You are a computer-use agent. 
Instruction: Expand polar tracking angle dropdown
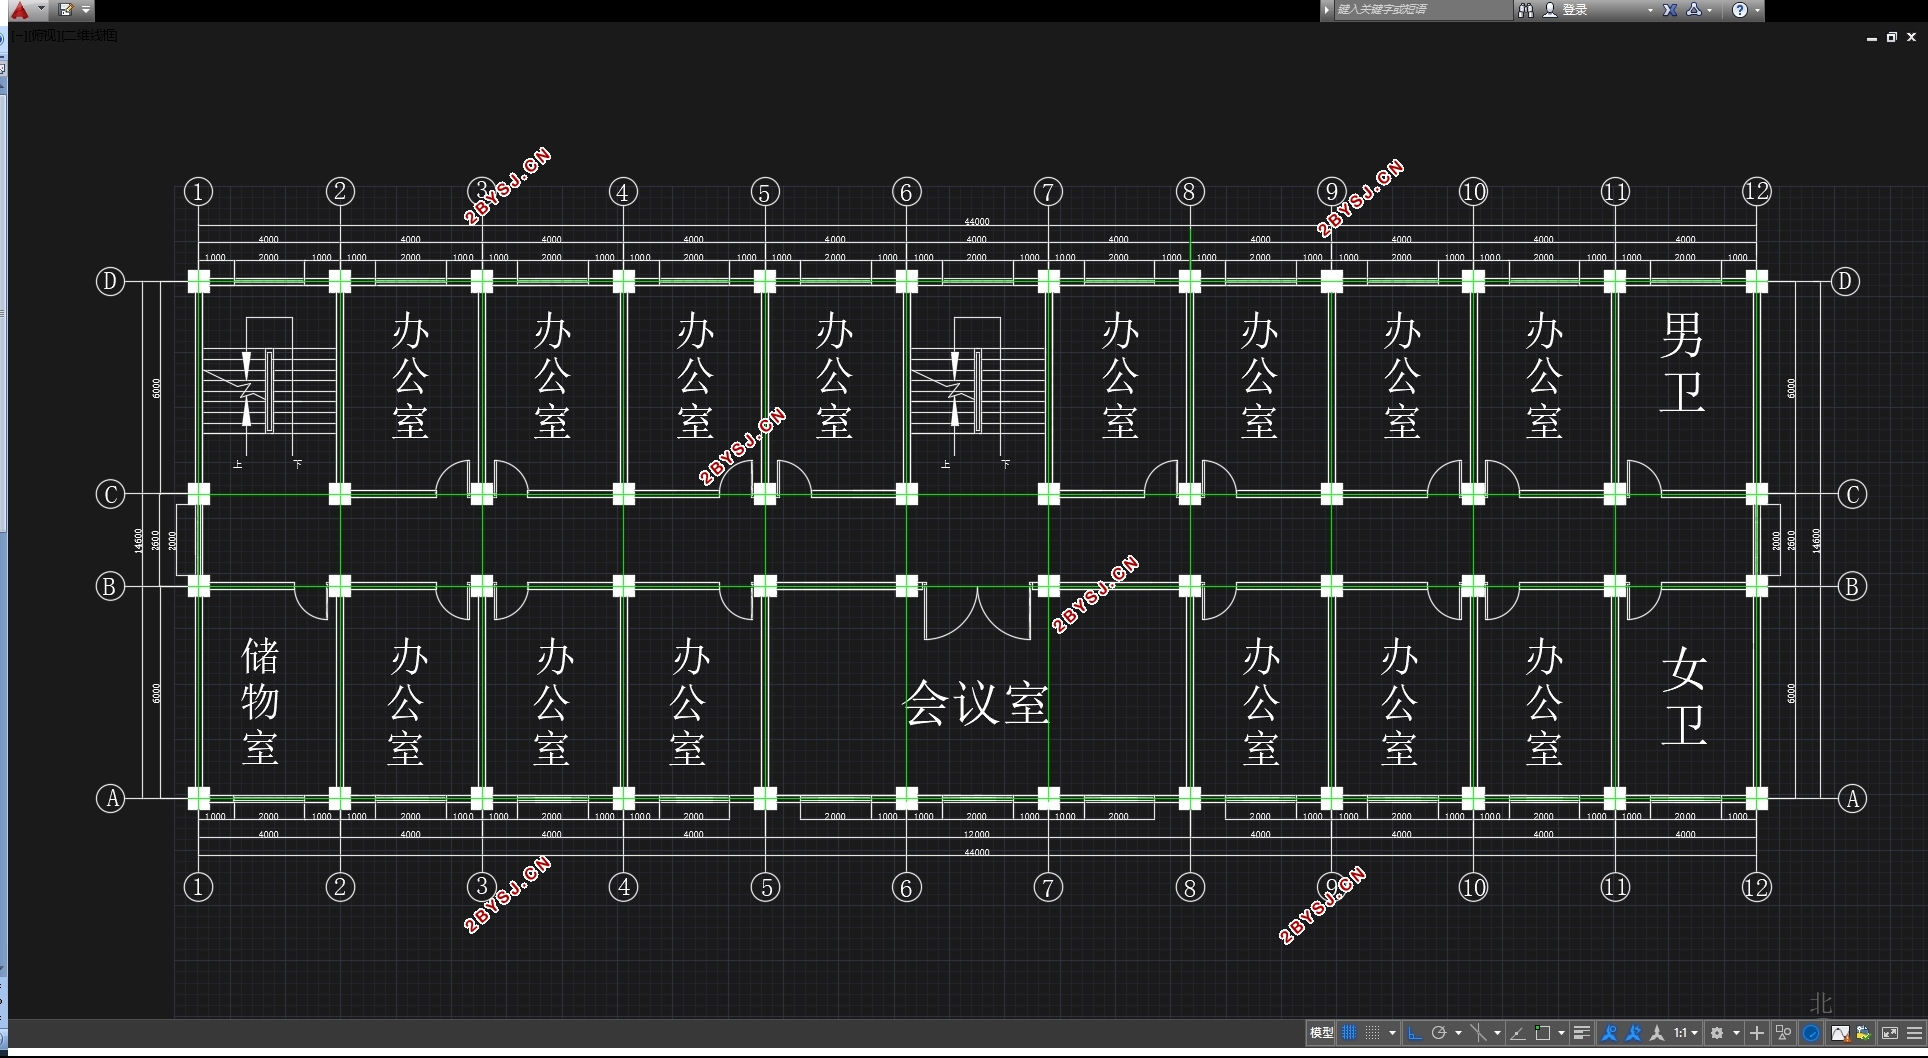[1458, 1033]
